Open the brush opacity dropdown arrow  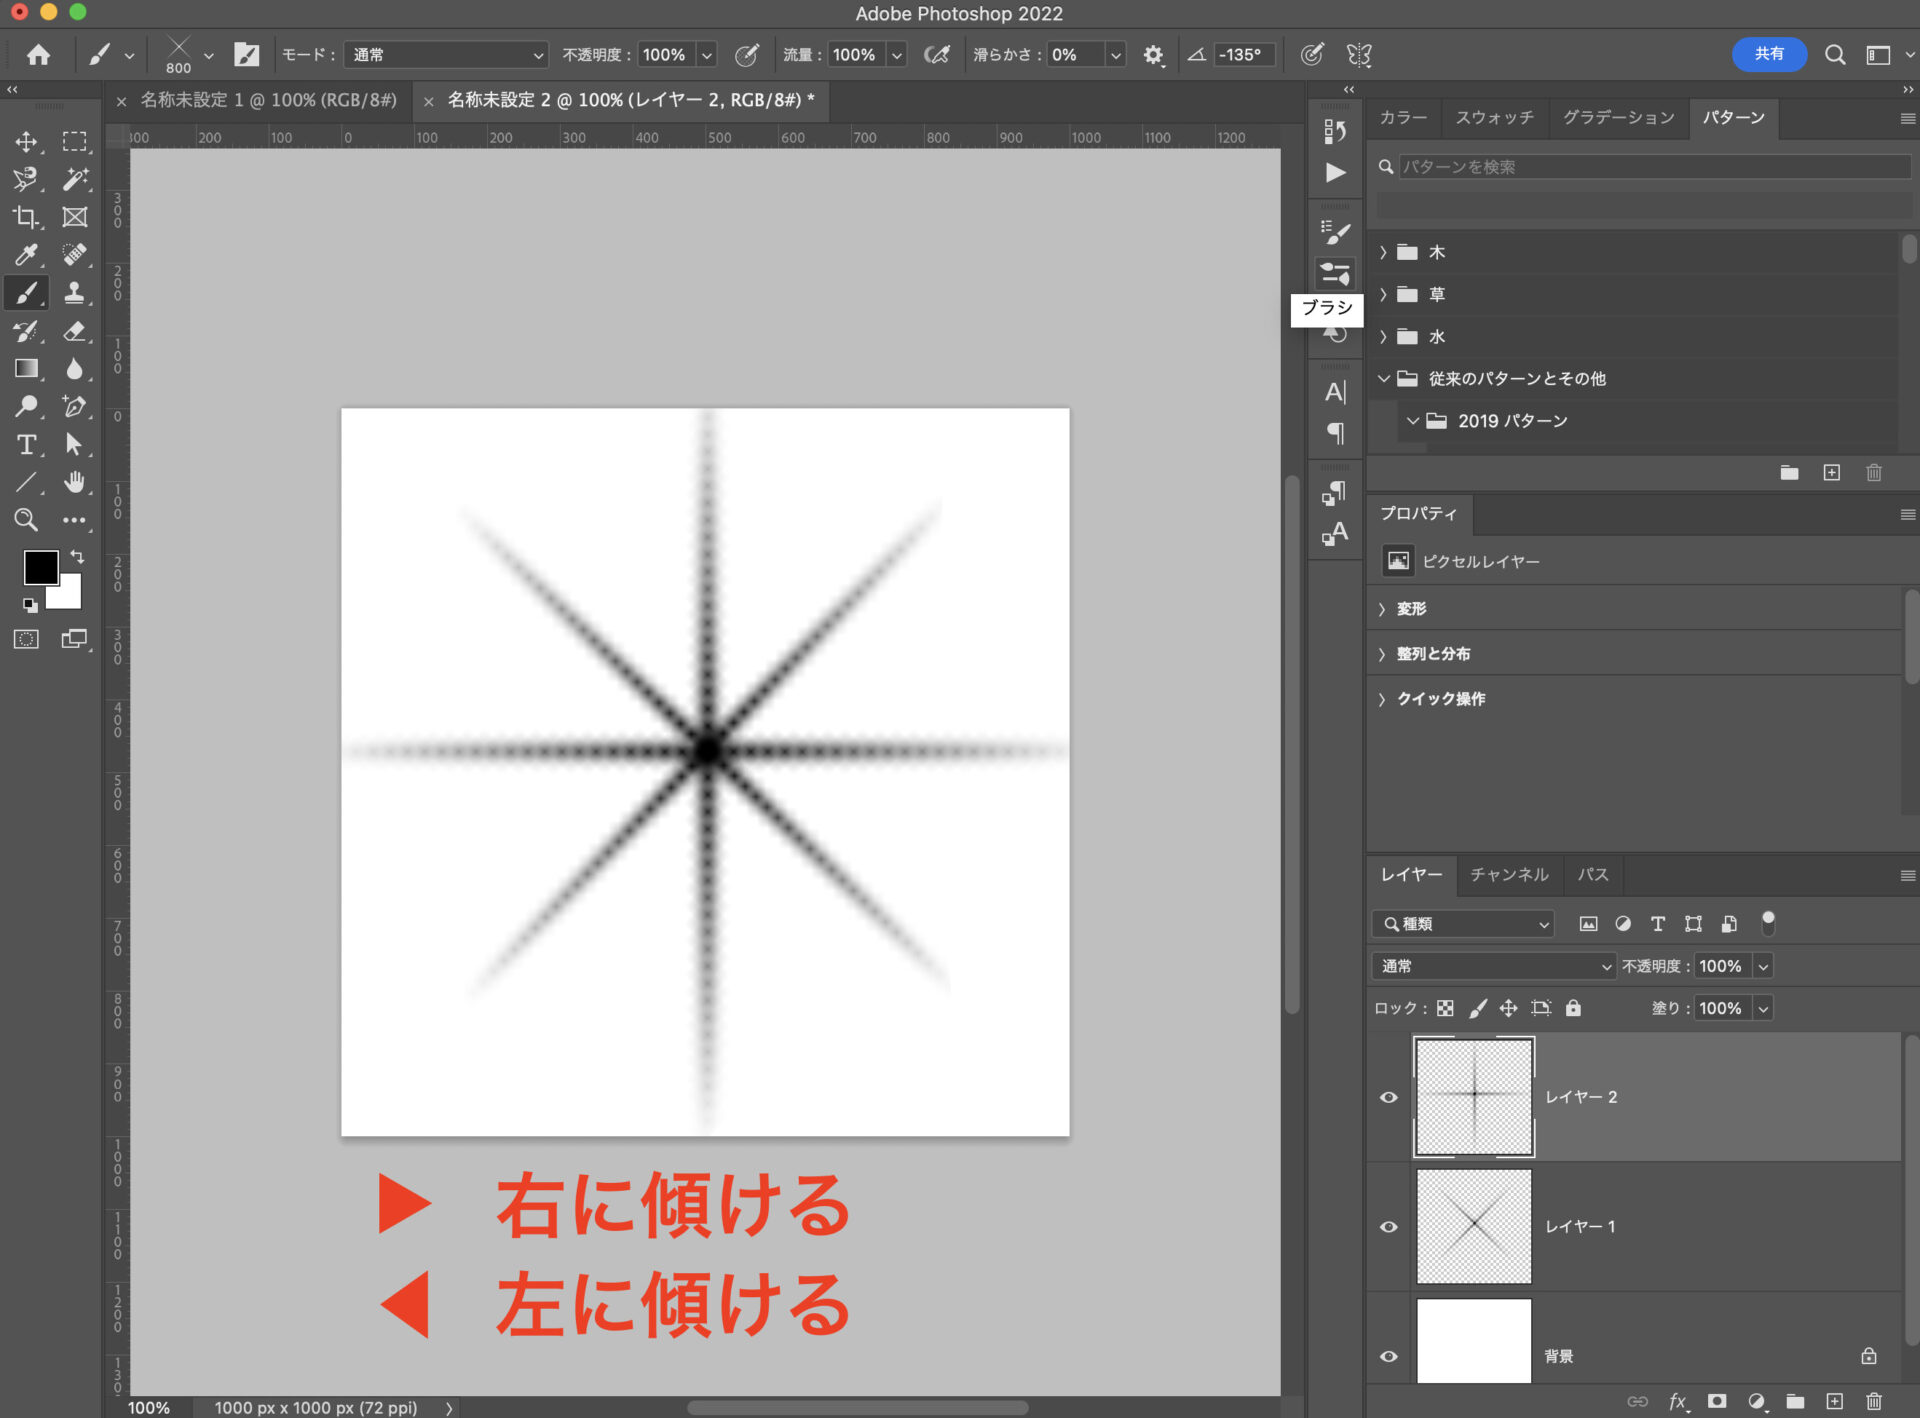point(707,55)
